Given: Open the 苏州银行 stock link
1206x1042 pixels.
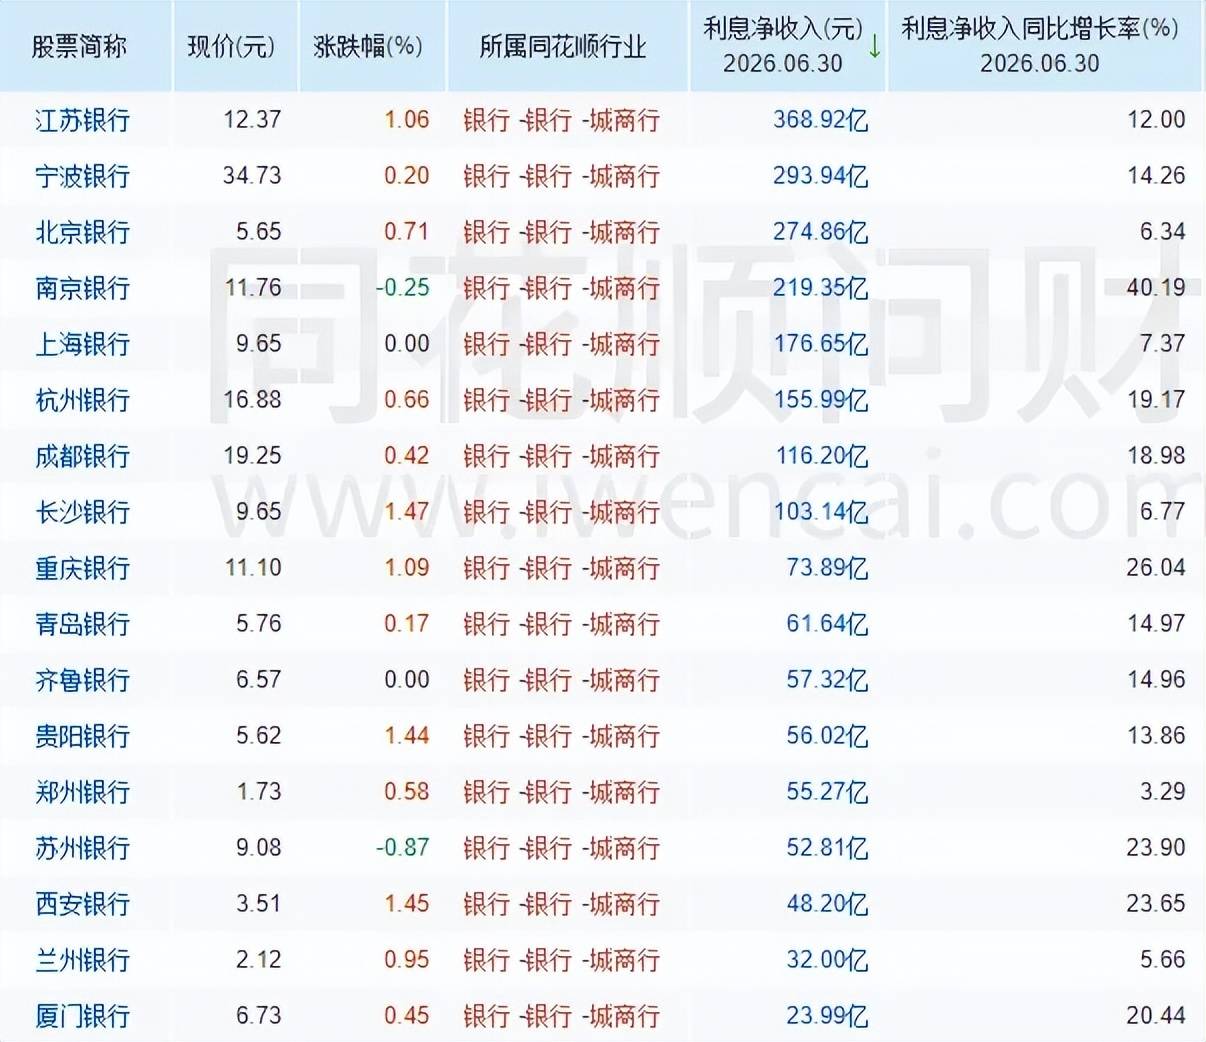Looking at the screenshot, I should (82, 848).
